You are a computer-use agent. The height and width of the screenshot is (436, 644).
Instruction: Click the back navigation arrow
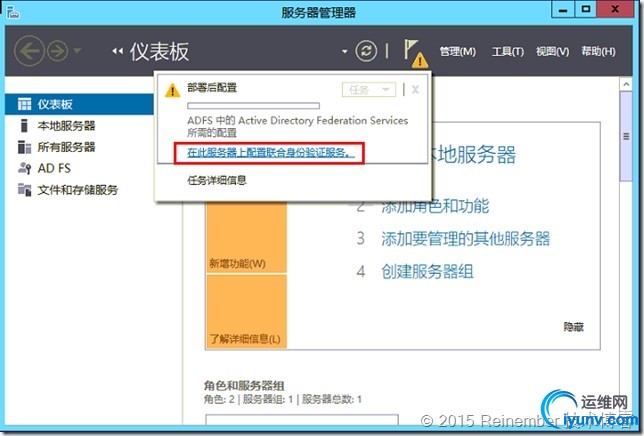coord(29,51)
